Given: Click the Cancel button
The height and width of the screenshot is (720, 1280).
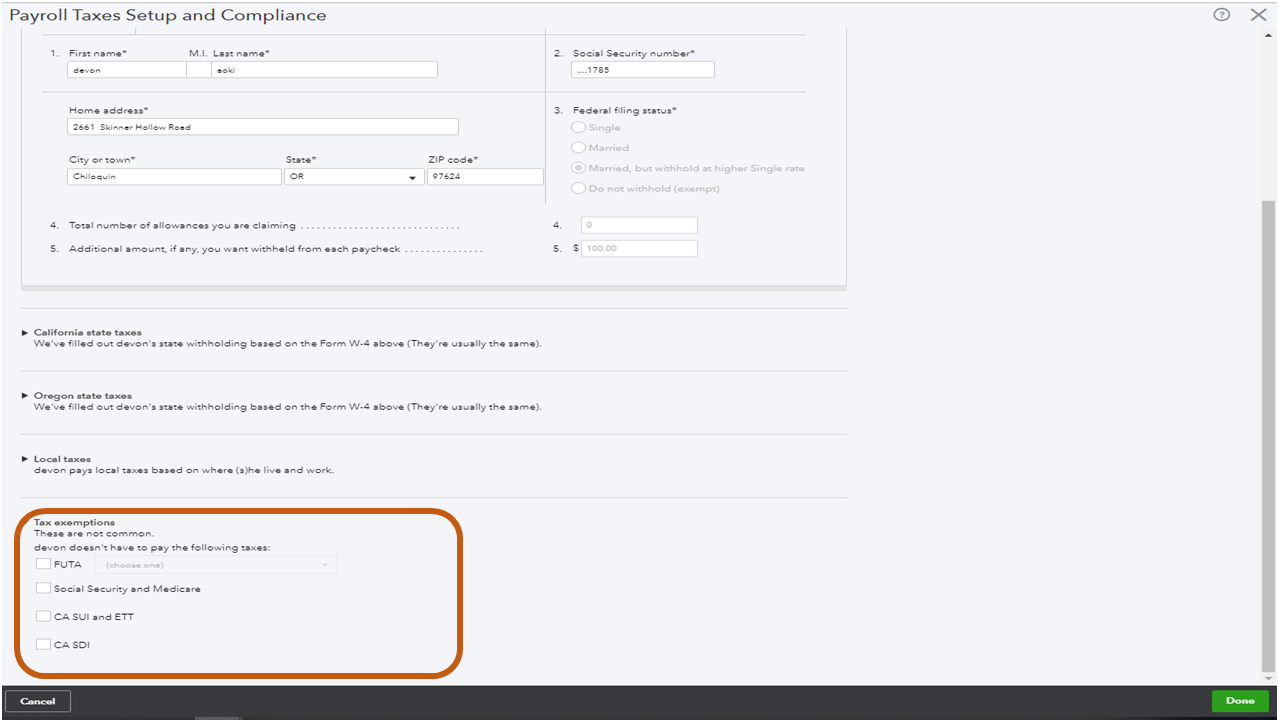Looking at the screenshot, I should pos(38,701).
